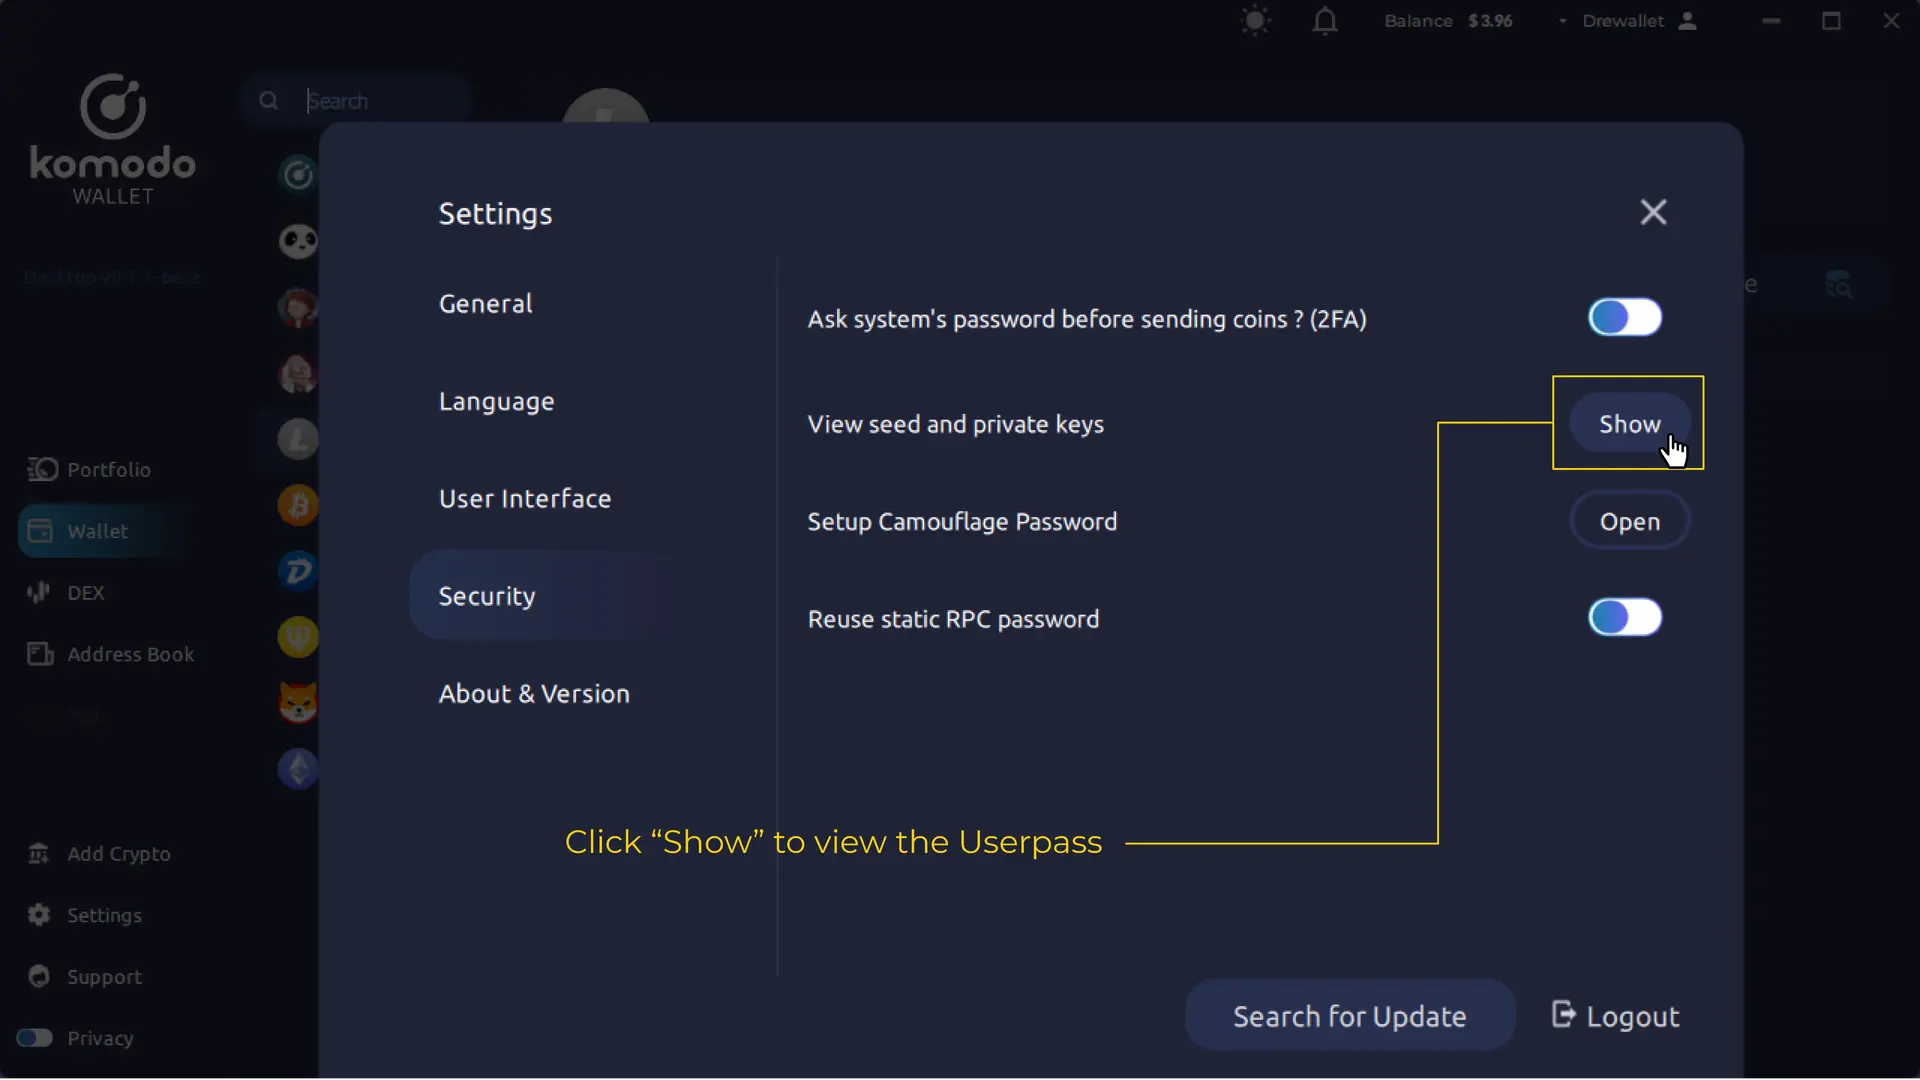Click the notification bell icon
Screen dimensions: 1920x1080
[x=1325, y=20]
